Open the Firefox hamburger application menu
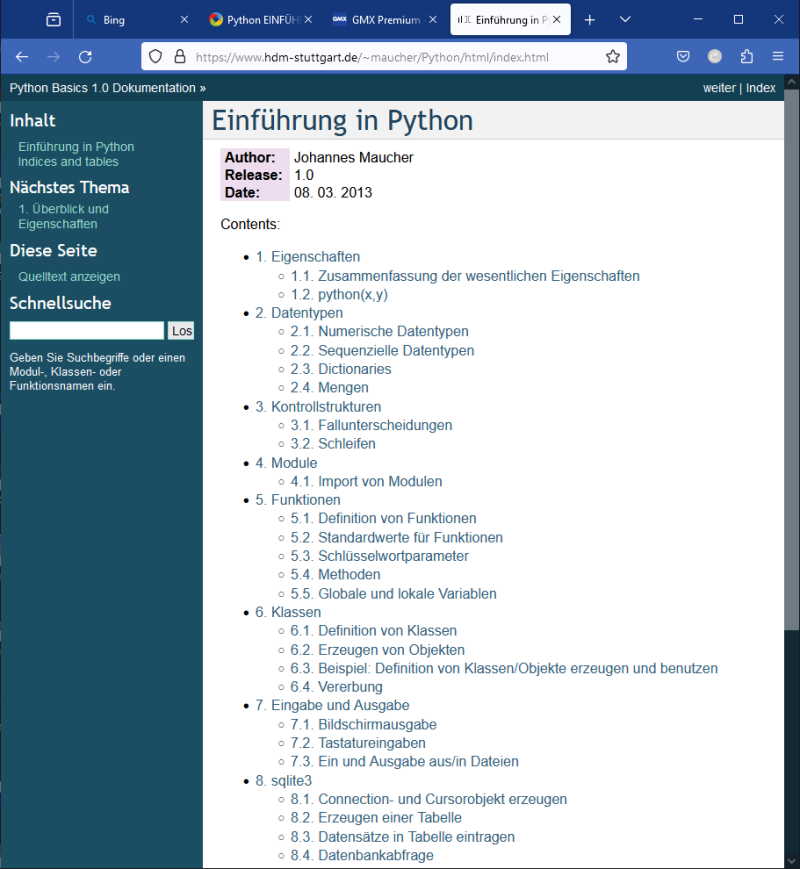This screenshot has height=869, width=800. click(778, 57)
